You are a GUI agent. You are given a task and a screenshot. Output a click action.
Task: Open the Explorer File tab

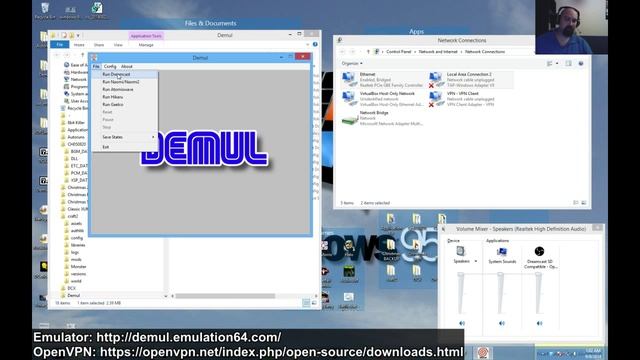click(x=60, y=44)
